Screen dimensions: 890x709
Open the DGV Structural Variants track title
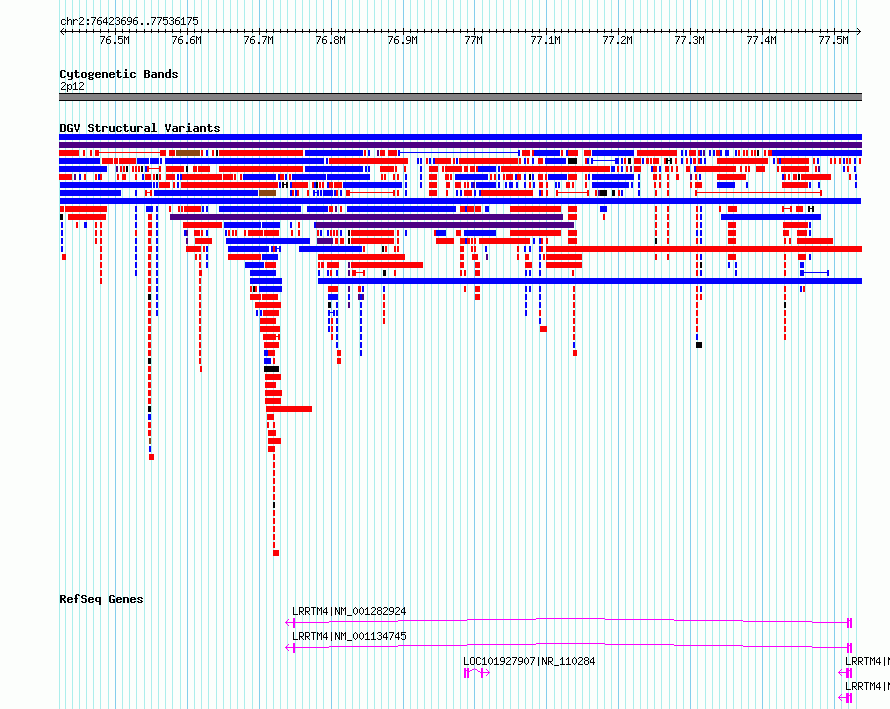click(140, 128)
